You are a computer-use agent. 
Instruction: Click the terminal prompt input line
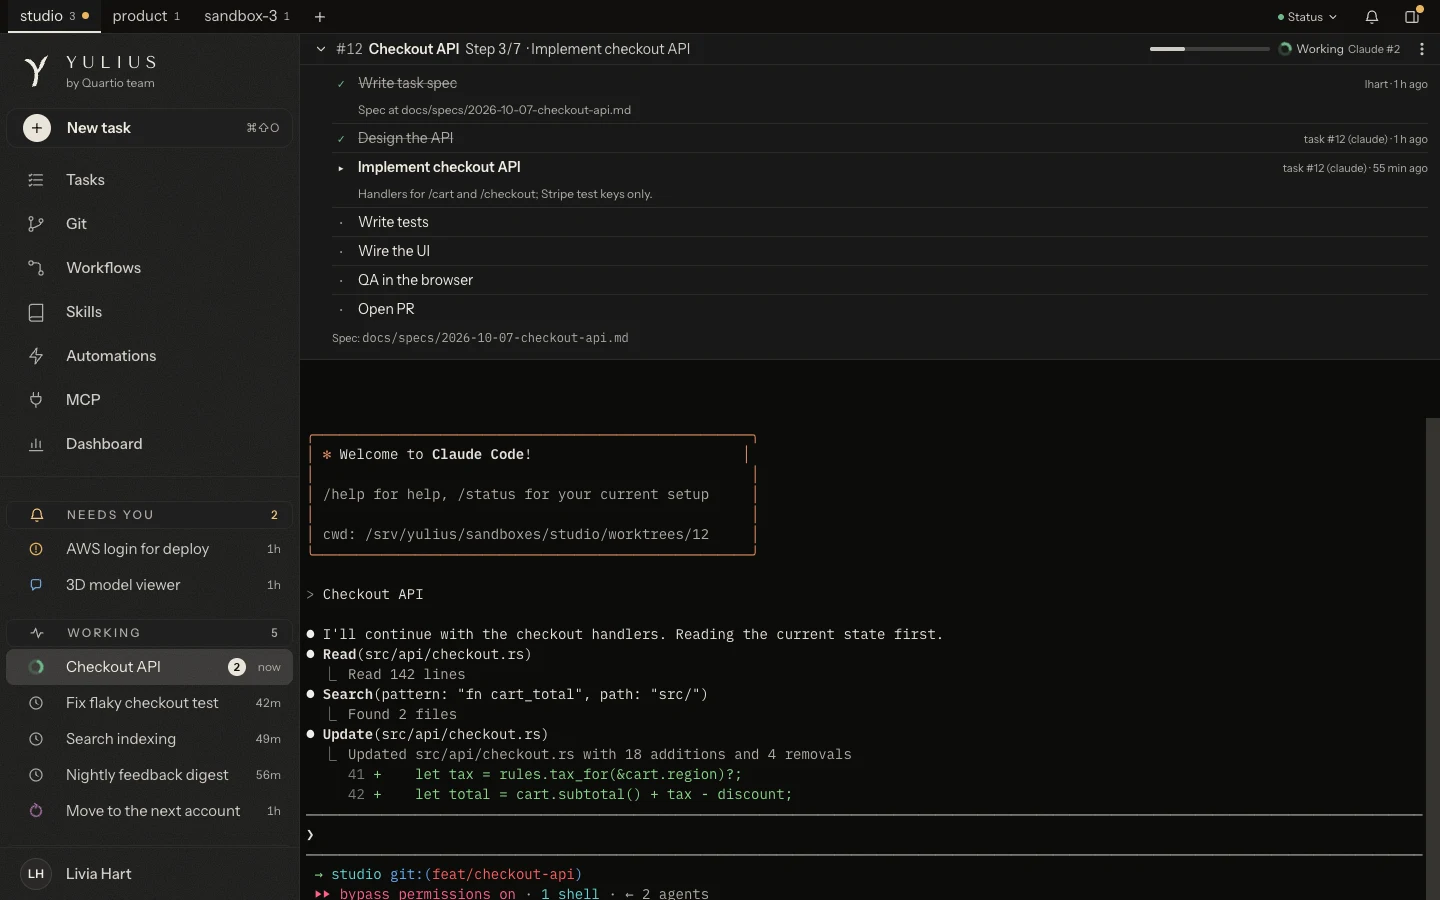pyautogui.click(x=864, y=835)
